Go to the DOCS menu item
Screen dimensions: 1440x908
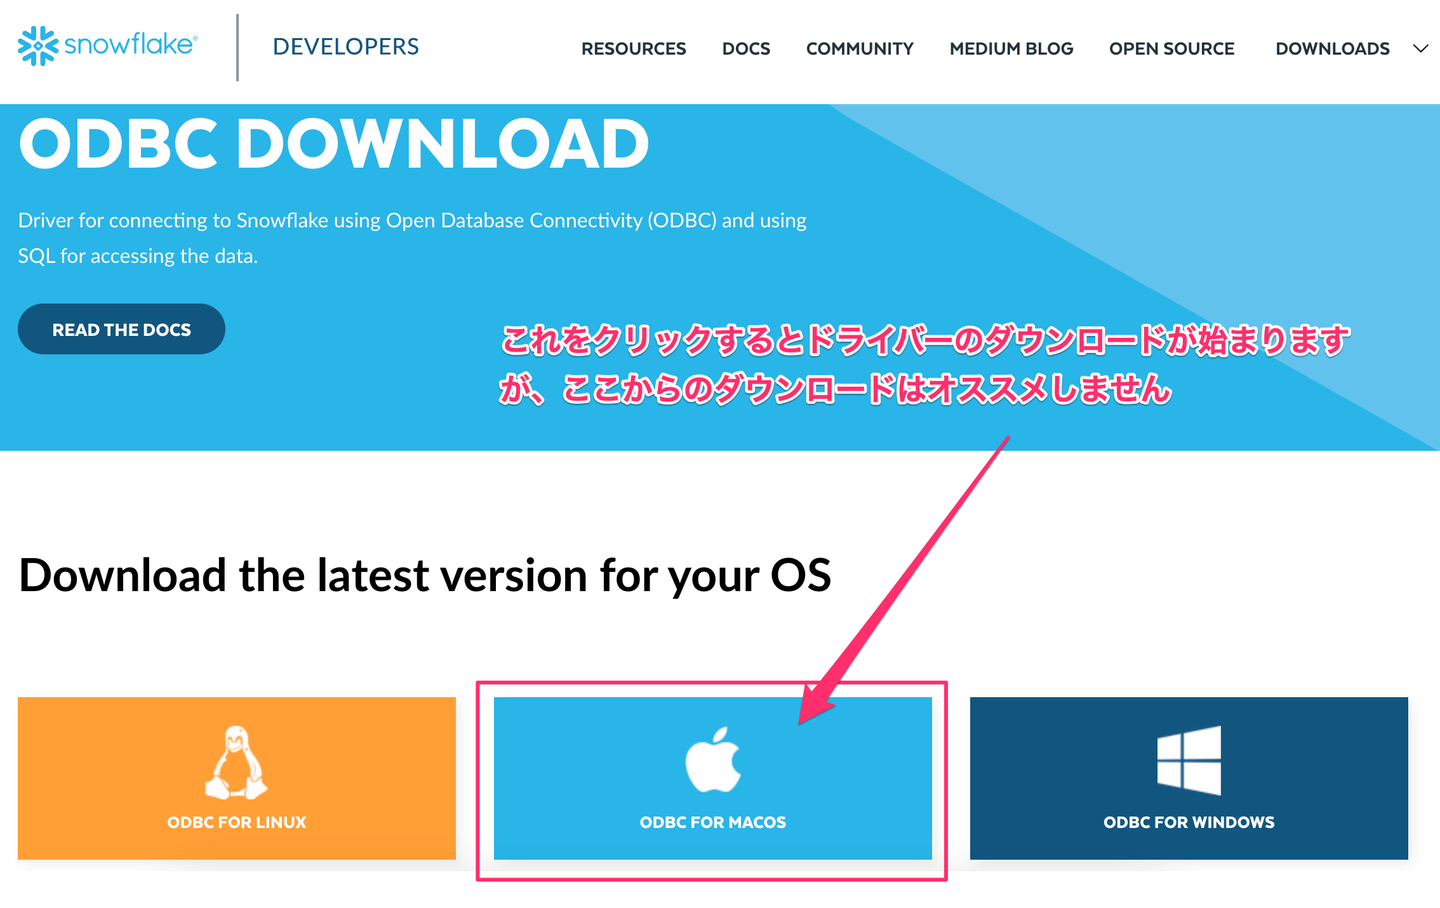pyautogui.click(x=746, y=48)
